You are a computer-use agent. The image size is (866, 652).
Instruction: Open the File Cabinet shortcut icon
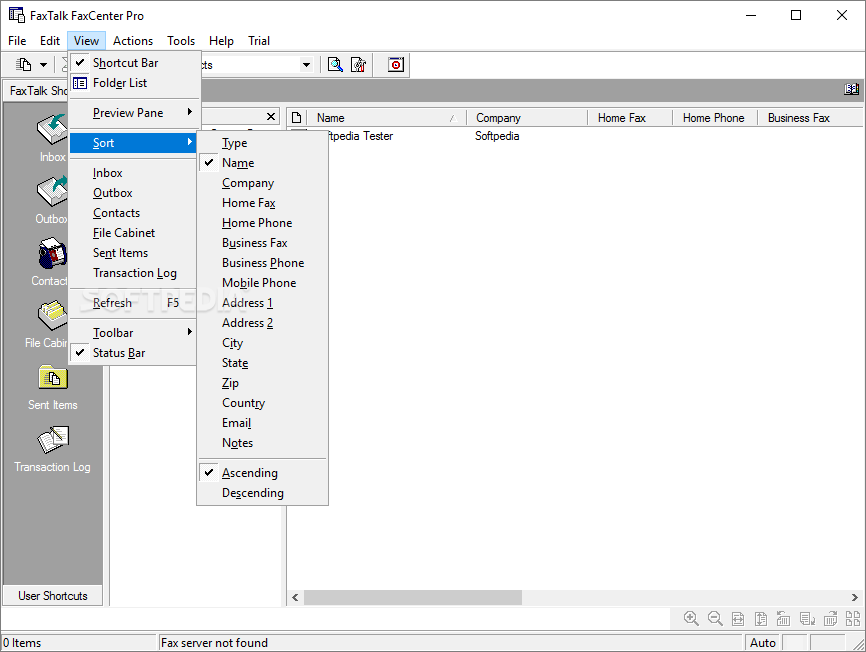pos(52,316)
